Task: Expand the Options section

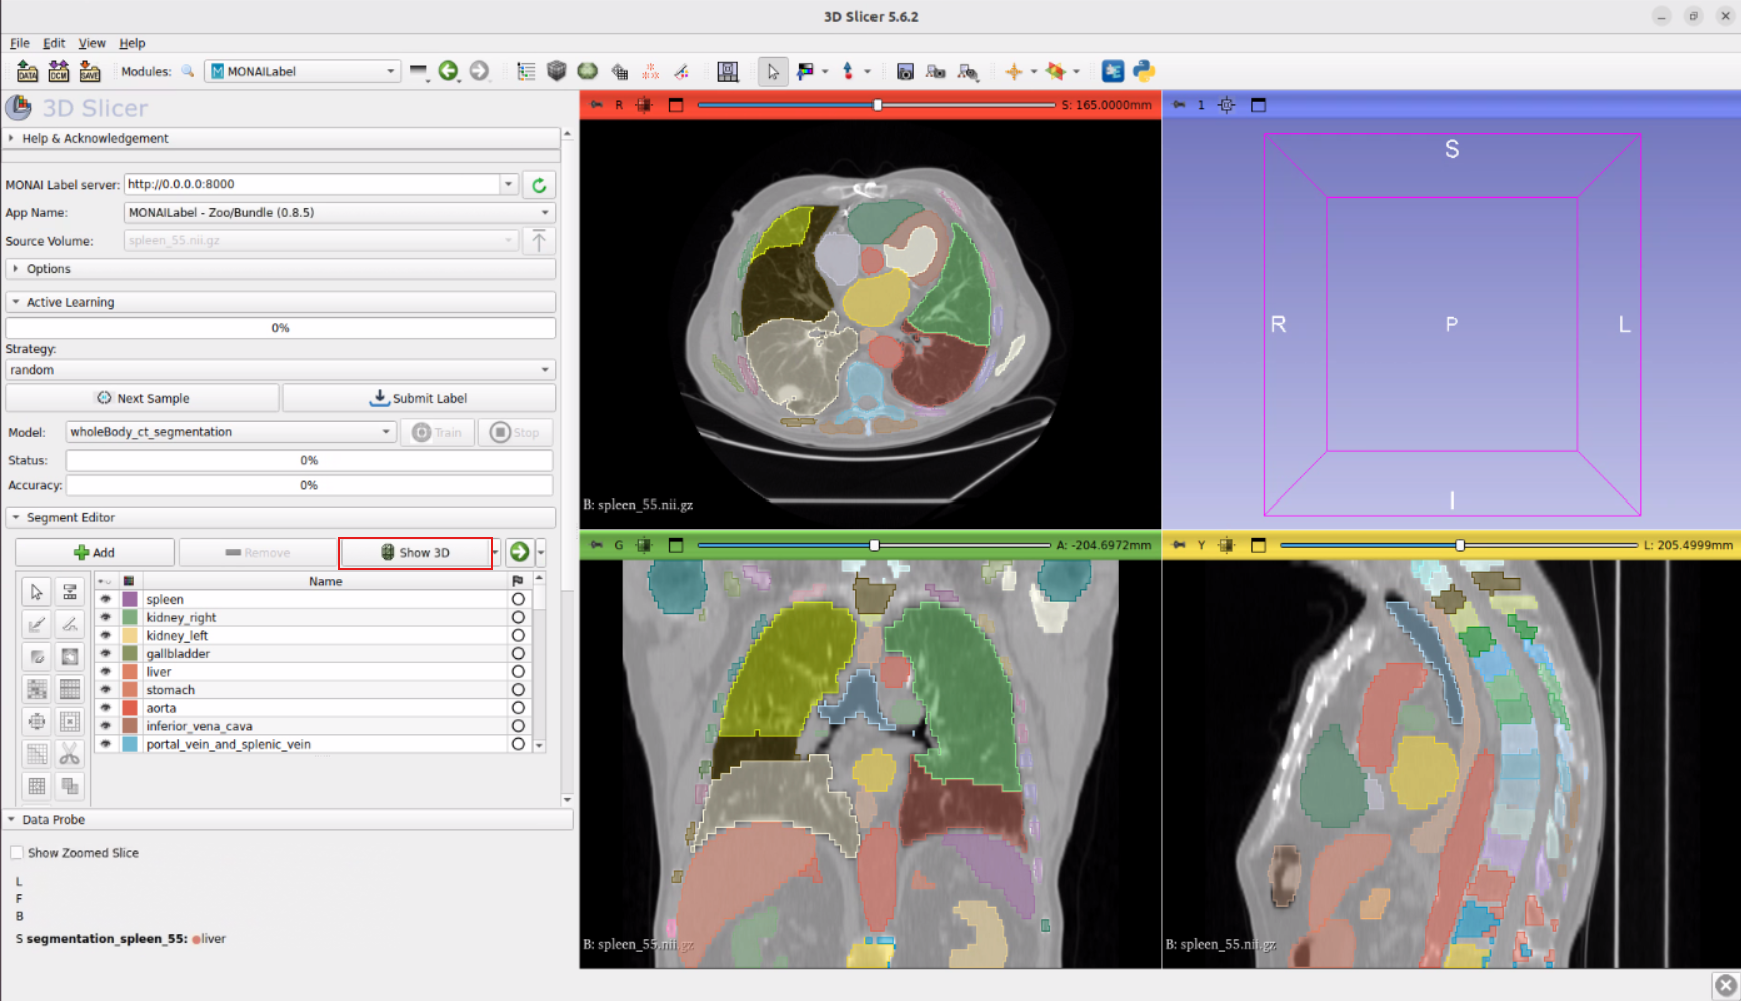Action: coord(48,269)
